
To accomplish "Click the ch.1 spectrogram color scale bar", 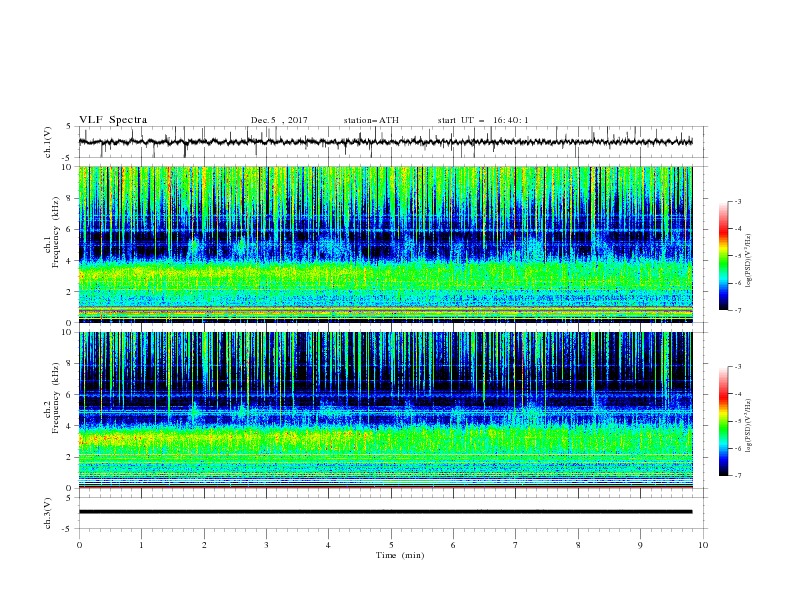I will (x=723, y=256).
